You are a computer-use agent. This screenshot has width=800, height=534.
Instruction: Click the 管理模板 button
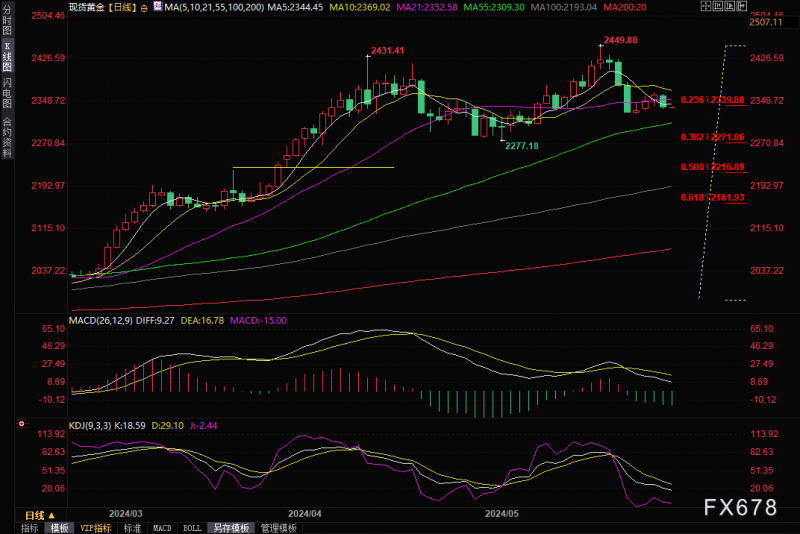pyautogui.click(x=279, y=528)
